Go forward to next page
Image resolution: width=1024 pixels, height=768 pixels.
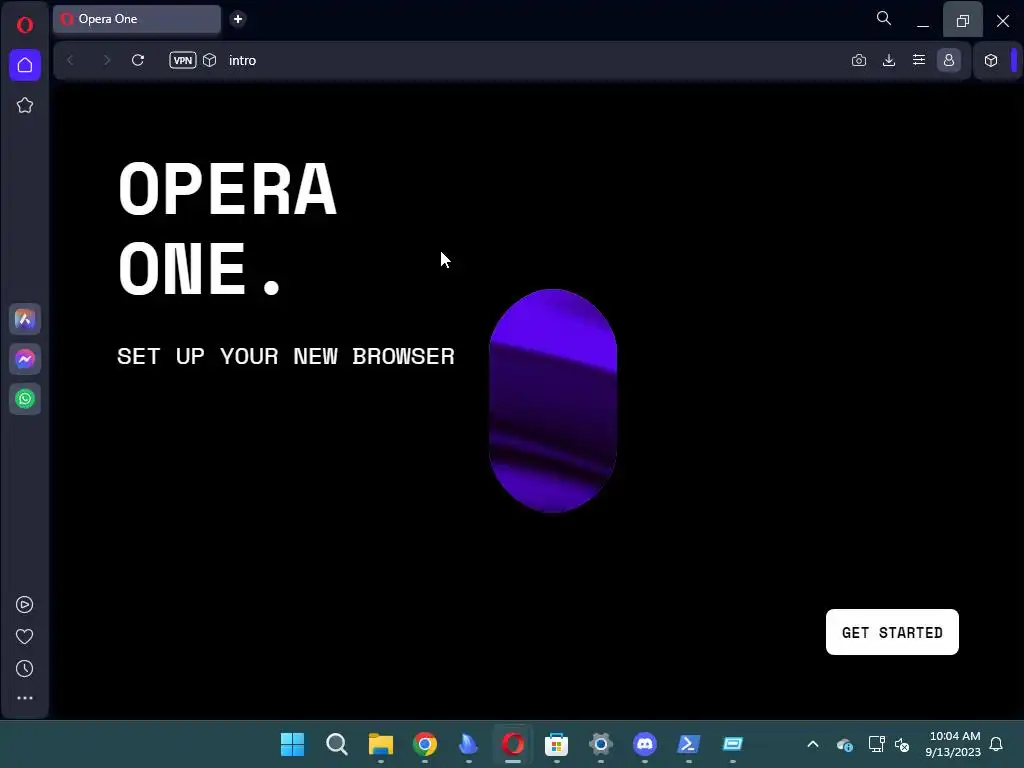[x=106, y=60]
